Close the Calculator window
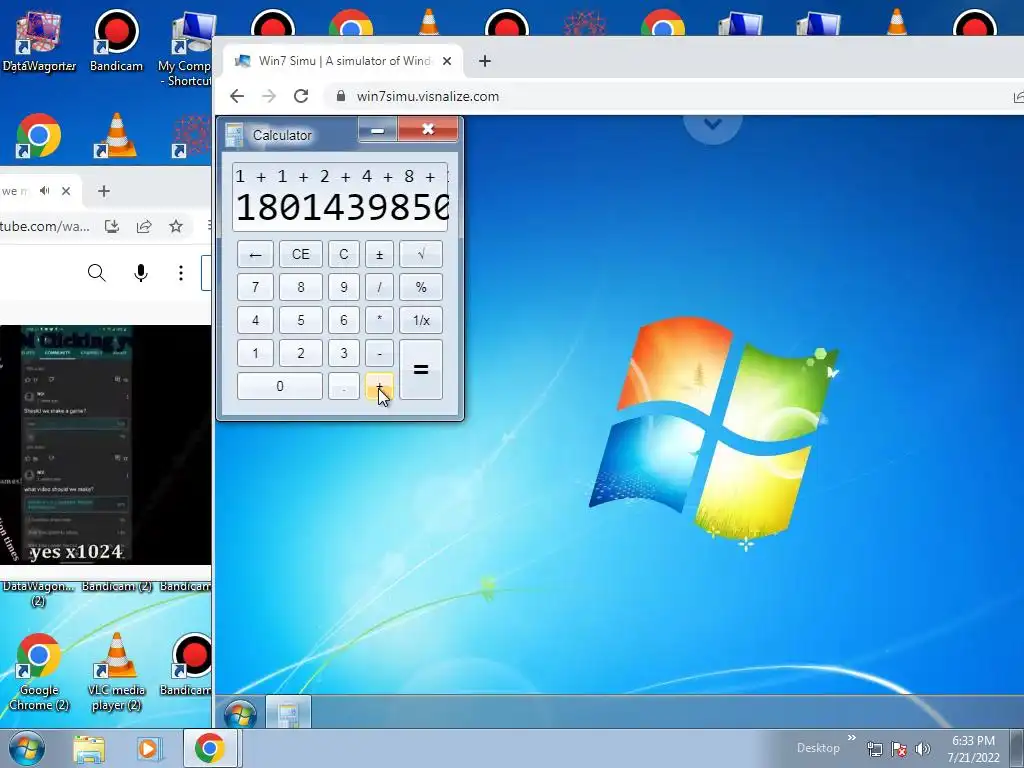The height and width of the screenshot is (768, 1024). coord(428,129)
